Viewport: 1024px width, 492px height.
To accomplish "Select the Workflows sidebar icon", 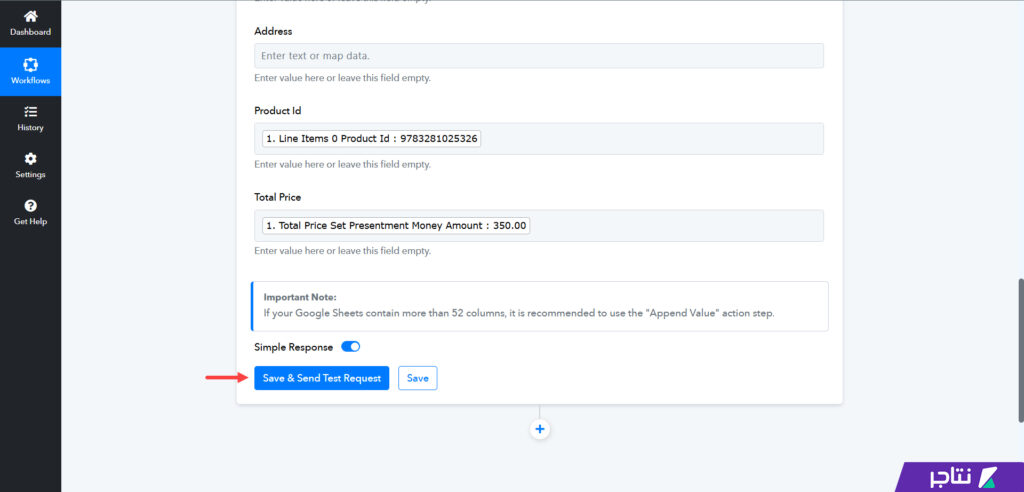I will coord(30,65).
